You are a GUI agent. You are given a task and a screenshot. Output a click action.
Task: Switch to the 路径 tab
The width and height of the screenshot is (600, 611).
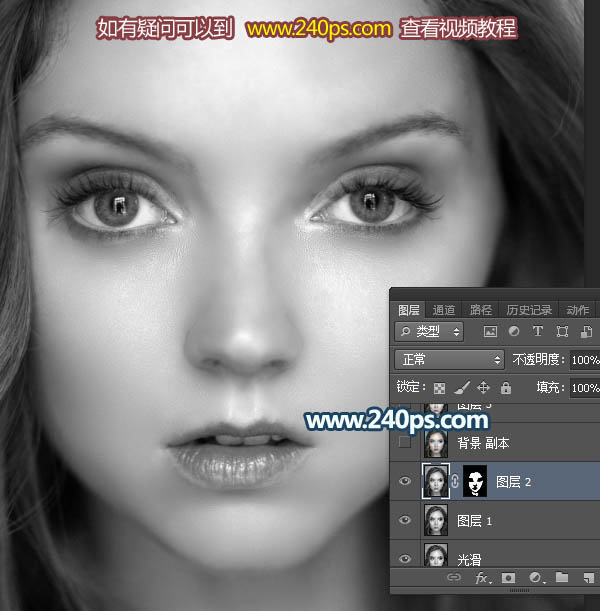pos(481,310)
